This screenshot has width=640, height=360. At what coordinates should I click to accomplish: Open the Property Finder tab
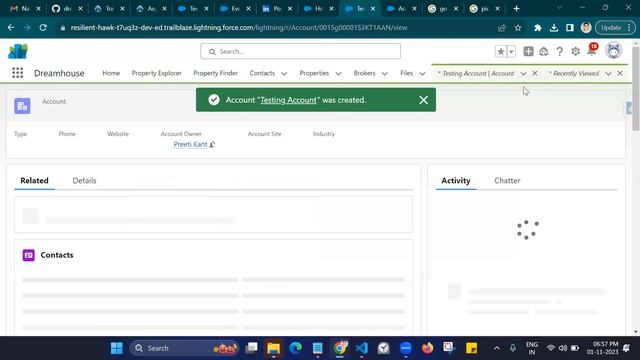coord(216,73)
